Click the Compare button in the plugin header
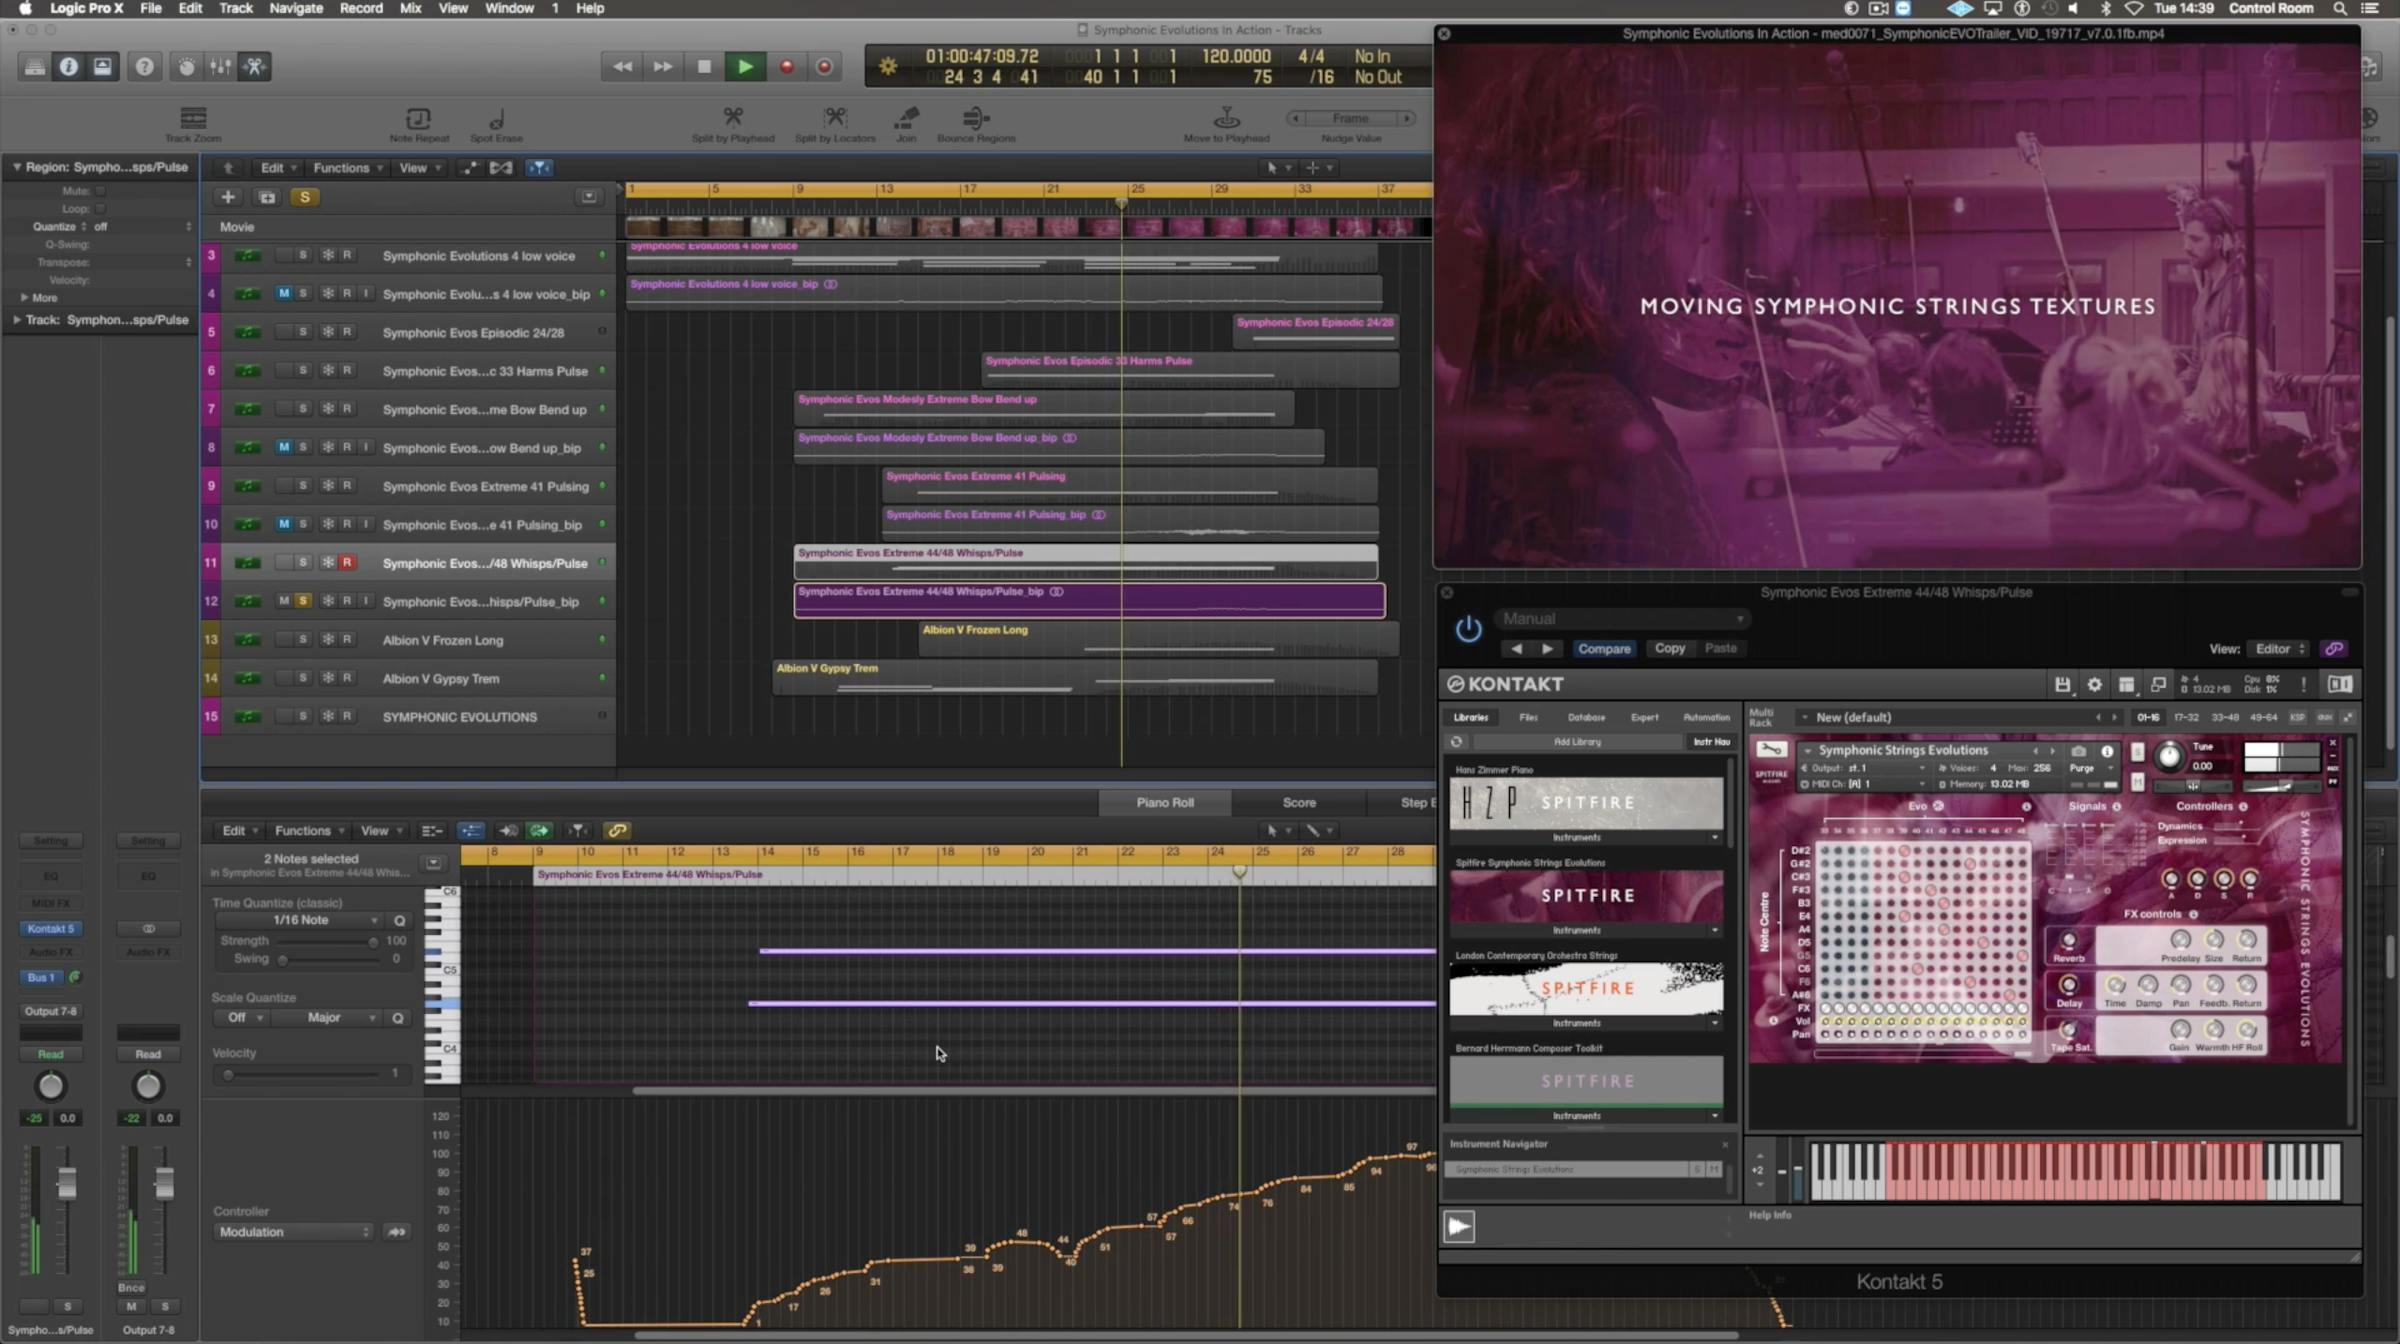 pos(1605,648)
